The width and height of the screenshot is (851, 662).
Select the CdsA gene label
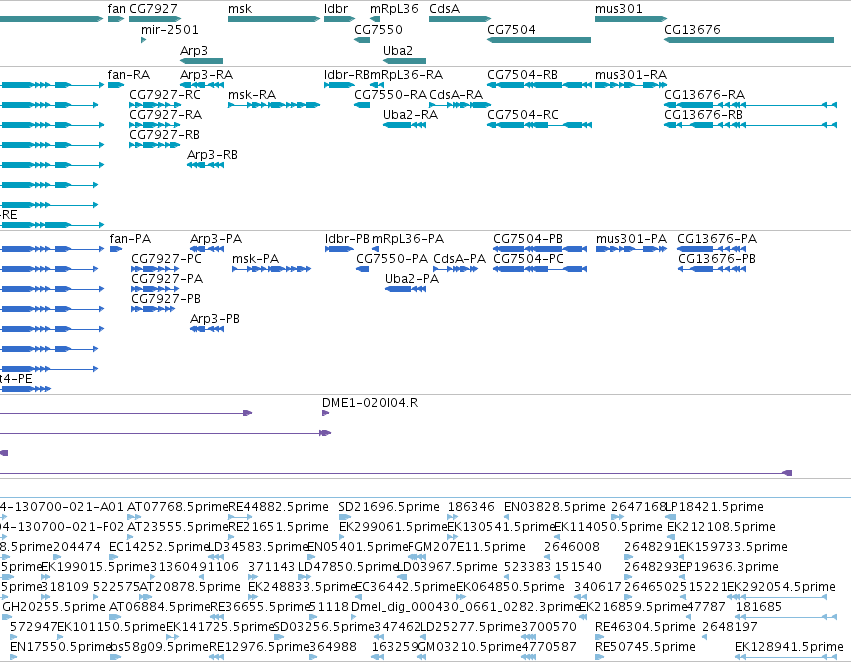coord(444,9)
